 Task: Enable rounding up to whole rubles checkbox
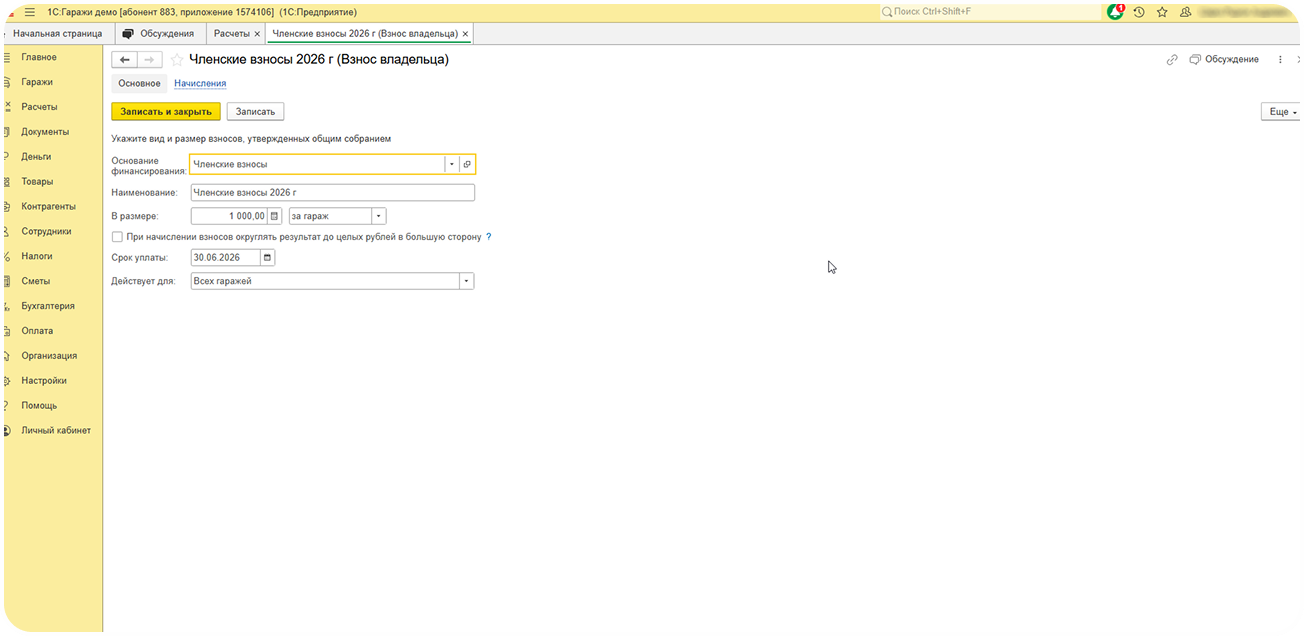[117, 237]
